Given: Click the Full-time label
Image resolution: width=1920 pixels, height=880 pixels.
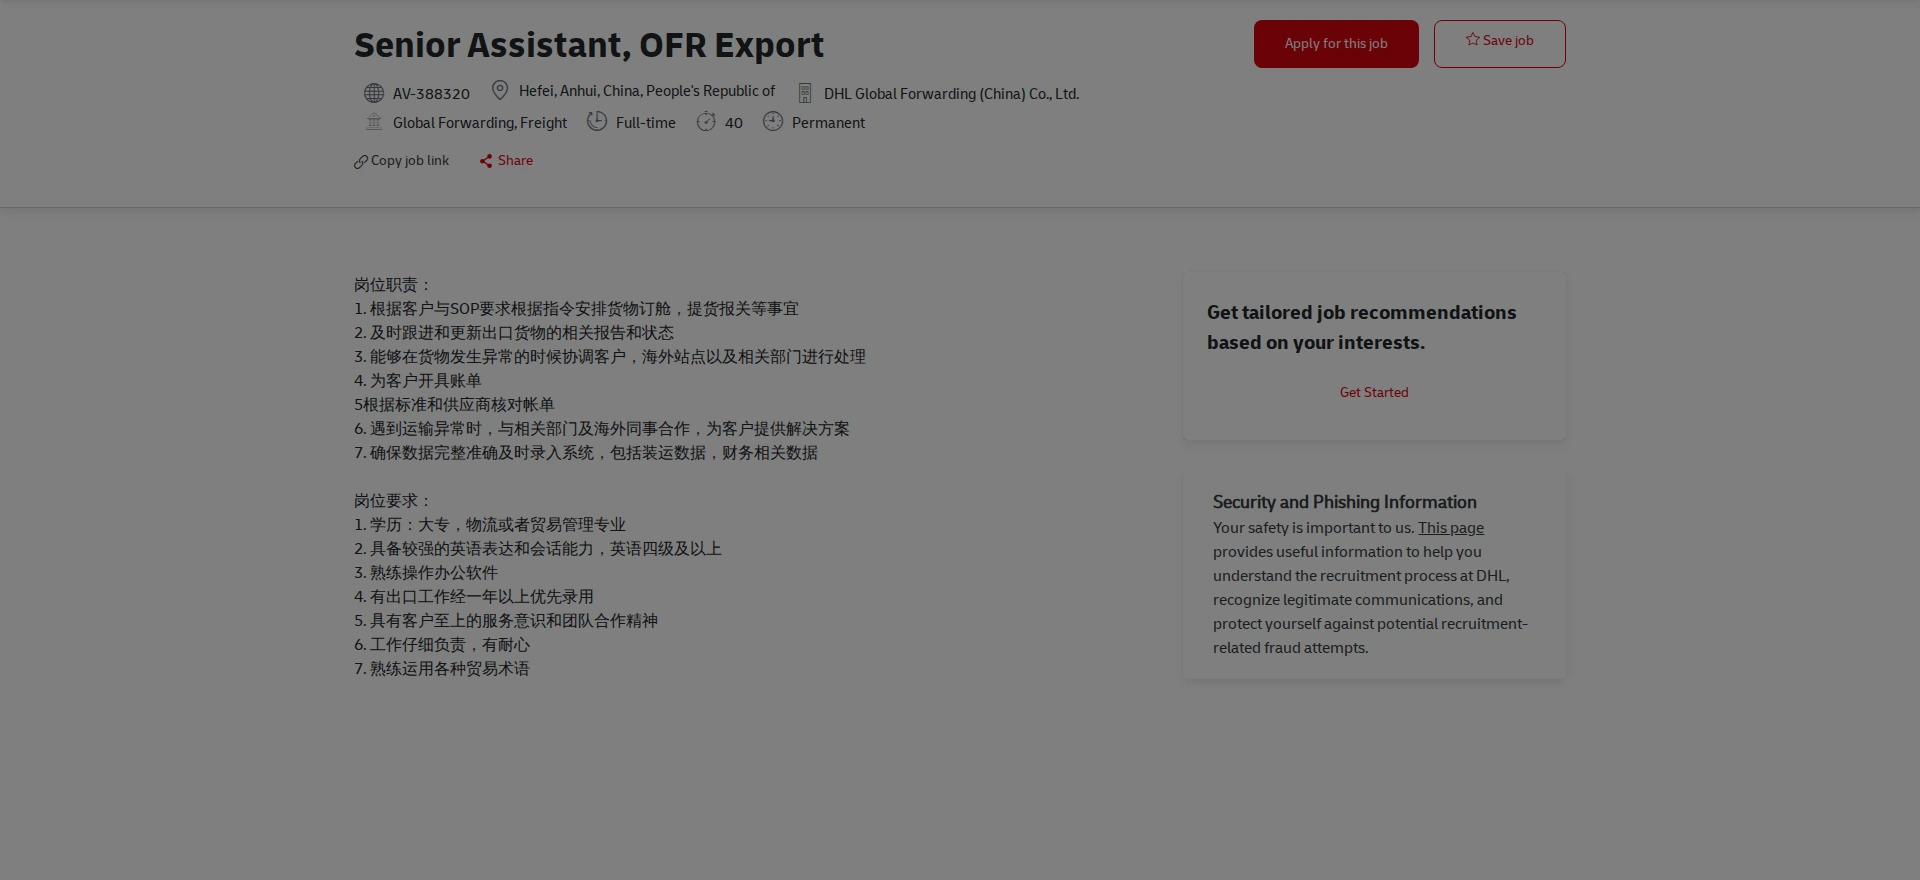Looking at the screenshot, I should click(x=646, y=123).
